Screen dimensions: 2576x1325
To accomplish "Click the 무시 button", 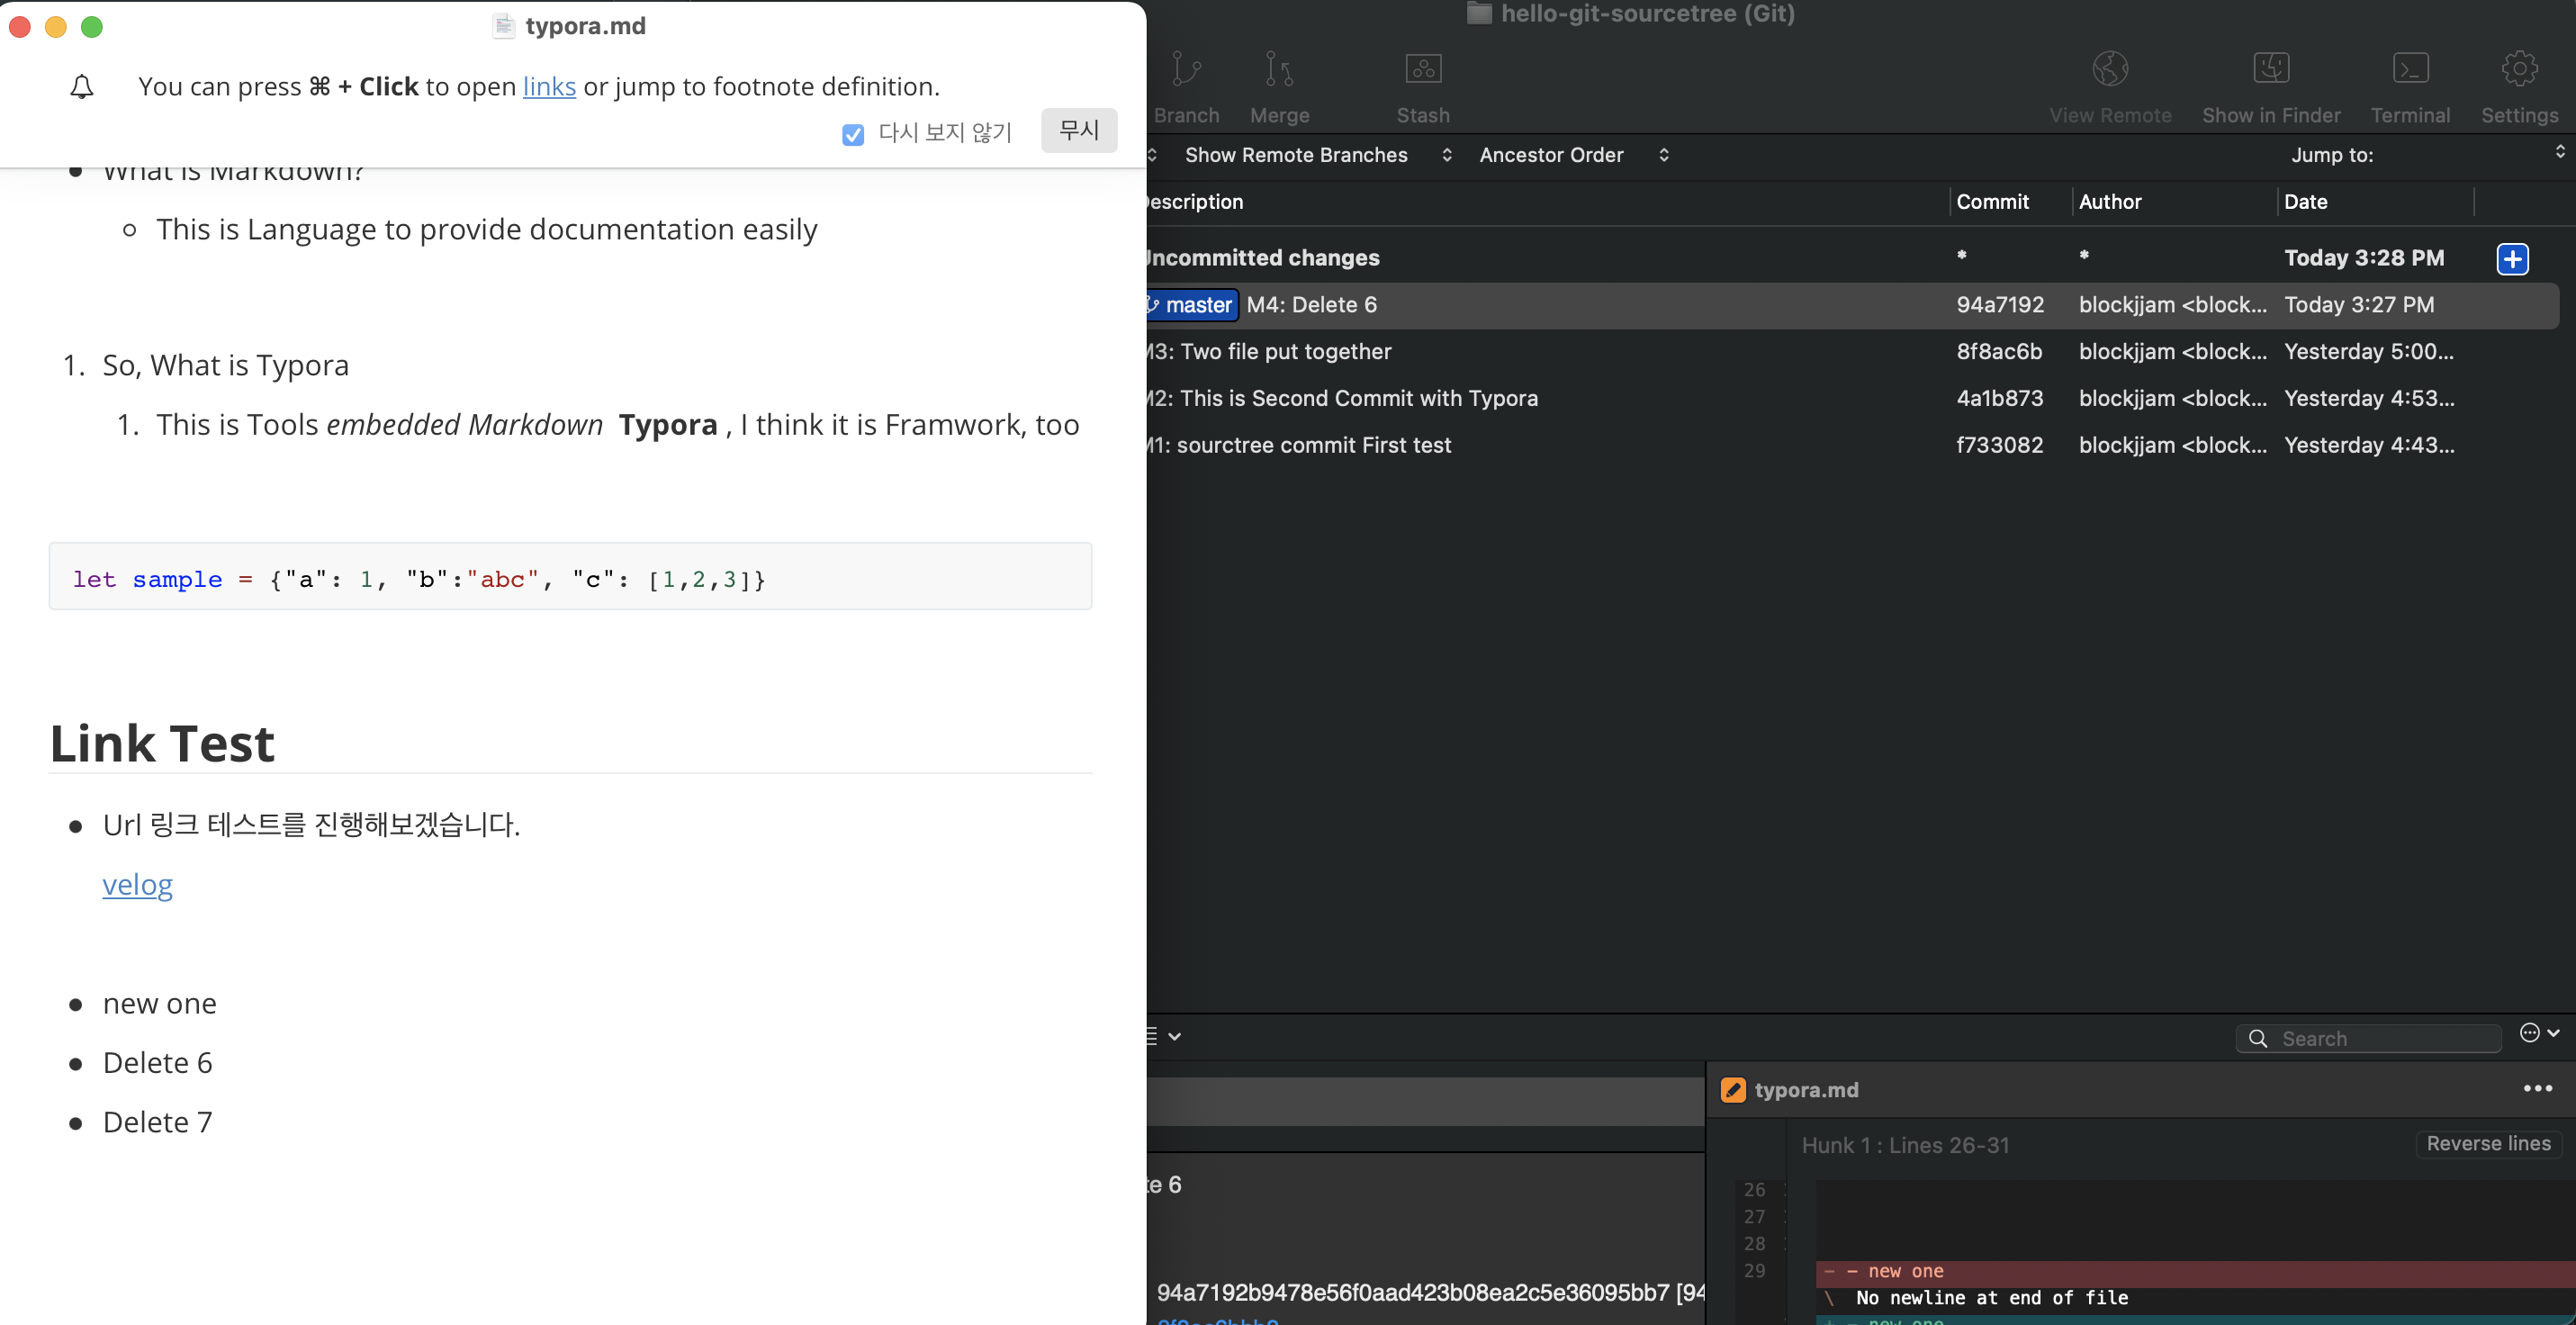I will pos(1078,131).
